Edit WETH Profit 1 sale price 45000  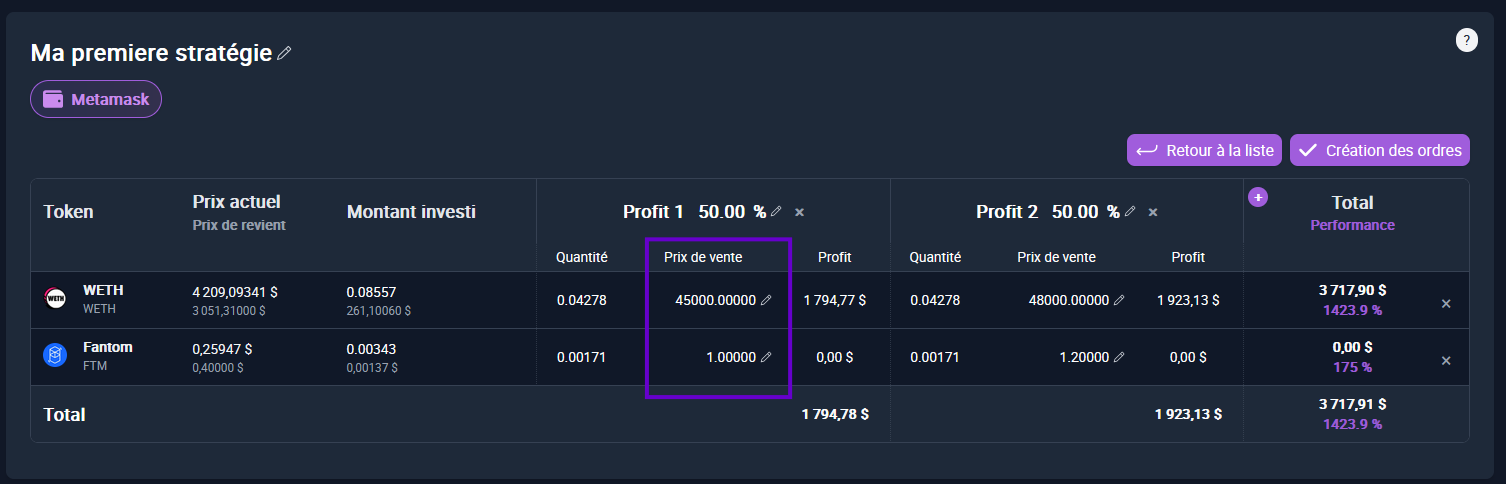tap(766, 300)
